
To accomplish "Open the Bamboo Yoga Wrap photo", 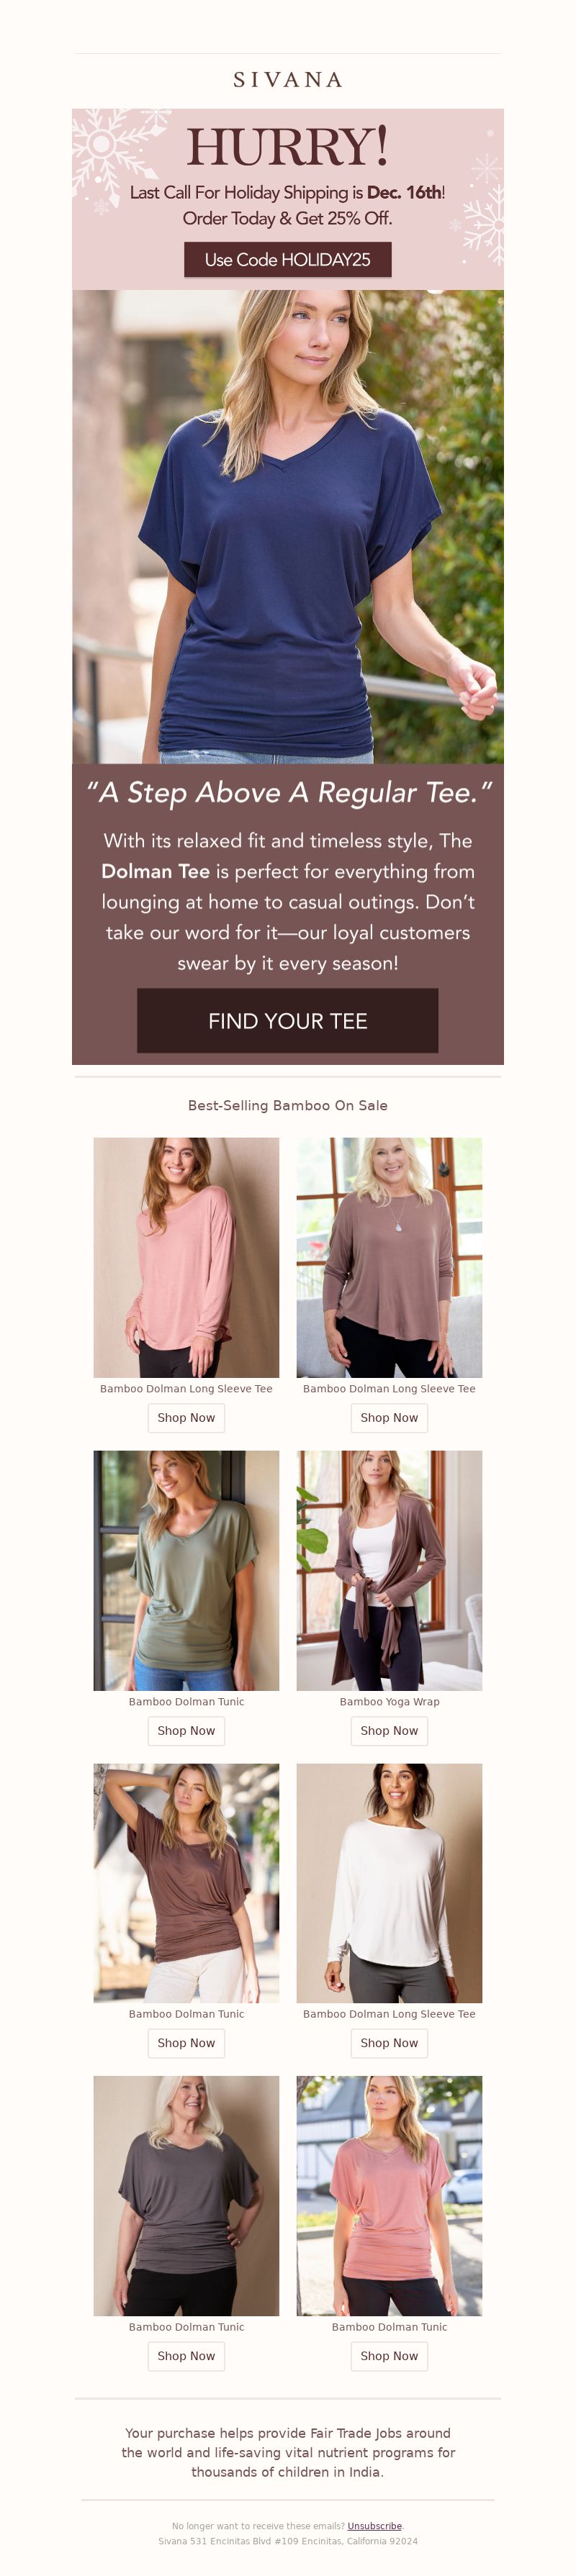I will (x=389, y=1571).
